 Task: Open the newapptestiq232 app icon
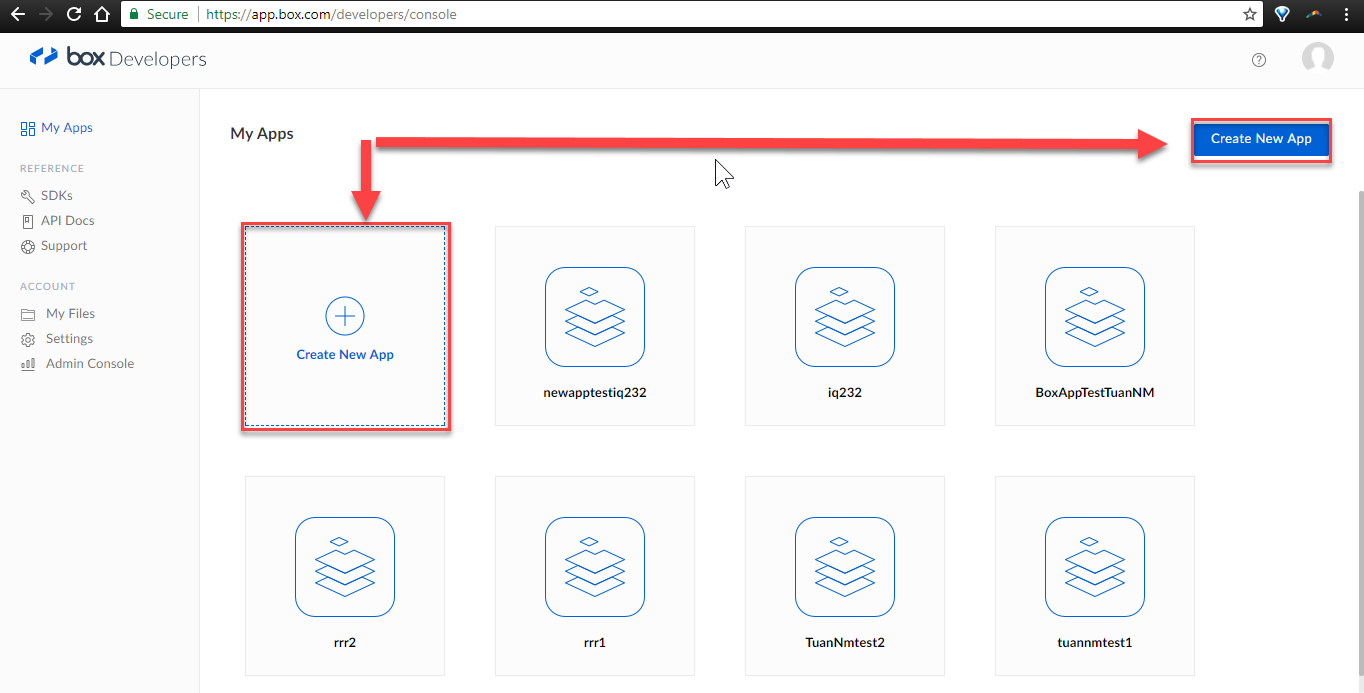pos(595,317)
